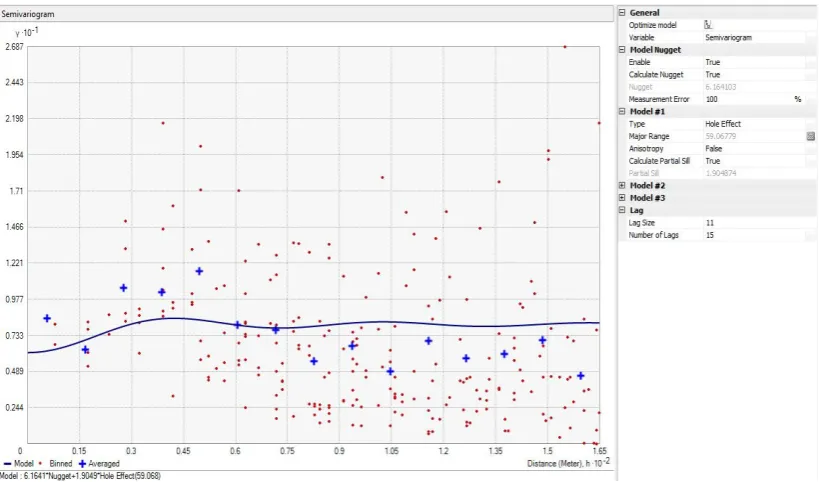819x482 pixels.
Task: Expand the Model #3 section
Action: pos(622,198)
